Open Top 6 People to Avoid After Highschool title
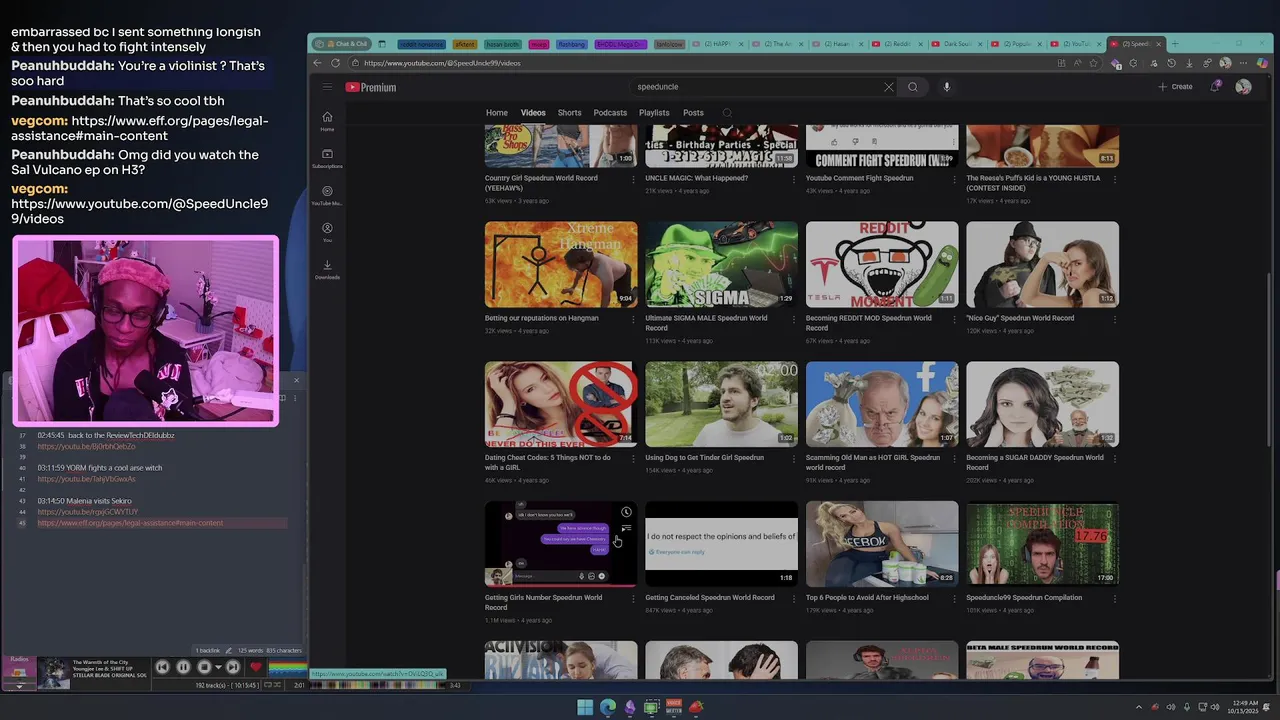The width and height of the screenshot is (1280, 720). tap(867, 598)
